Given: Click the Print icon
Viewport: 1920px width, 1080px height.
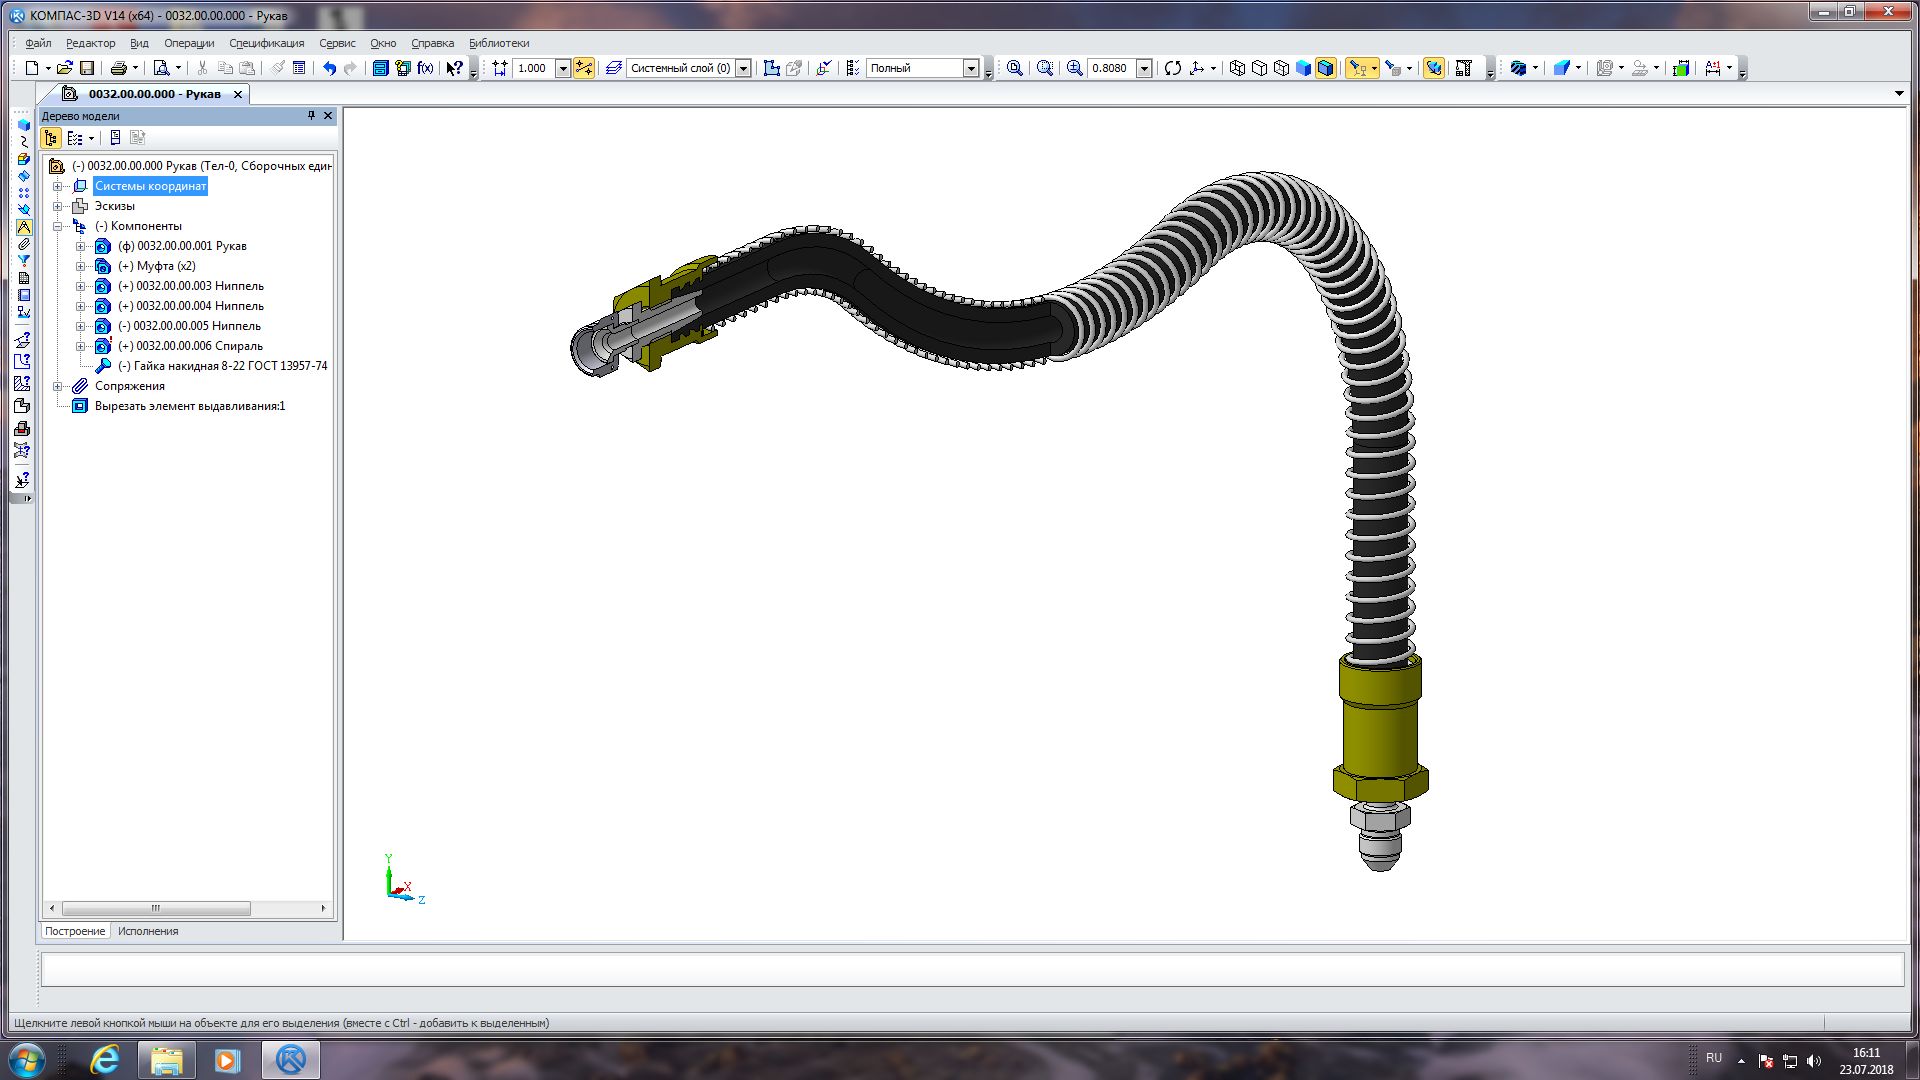Looking at the screenshot, I should (x=119, y=68).
